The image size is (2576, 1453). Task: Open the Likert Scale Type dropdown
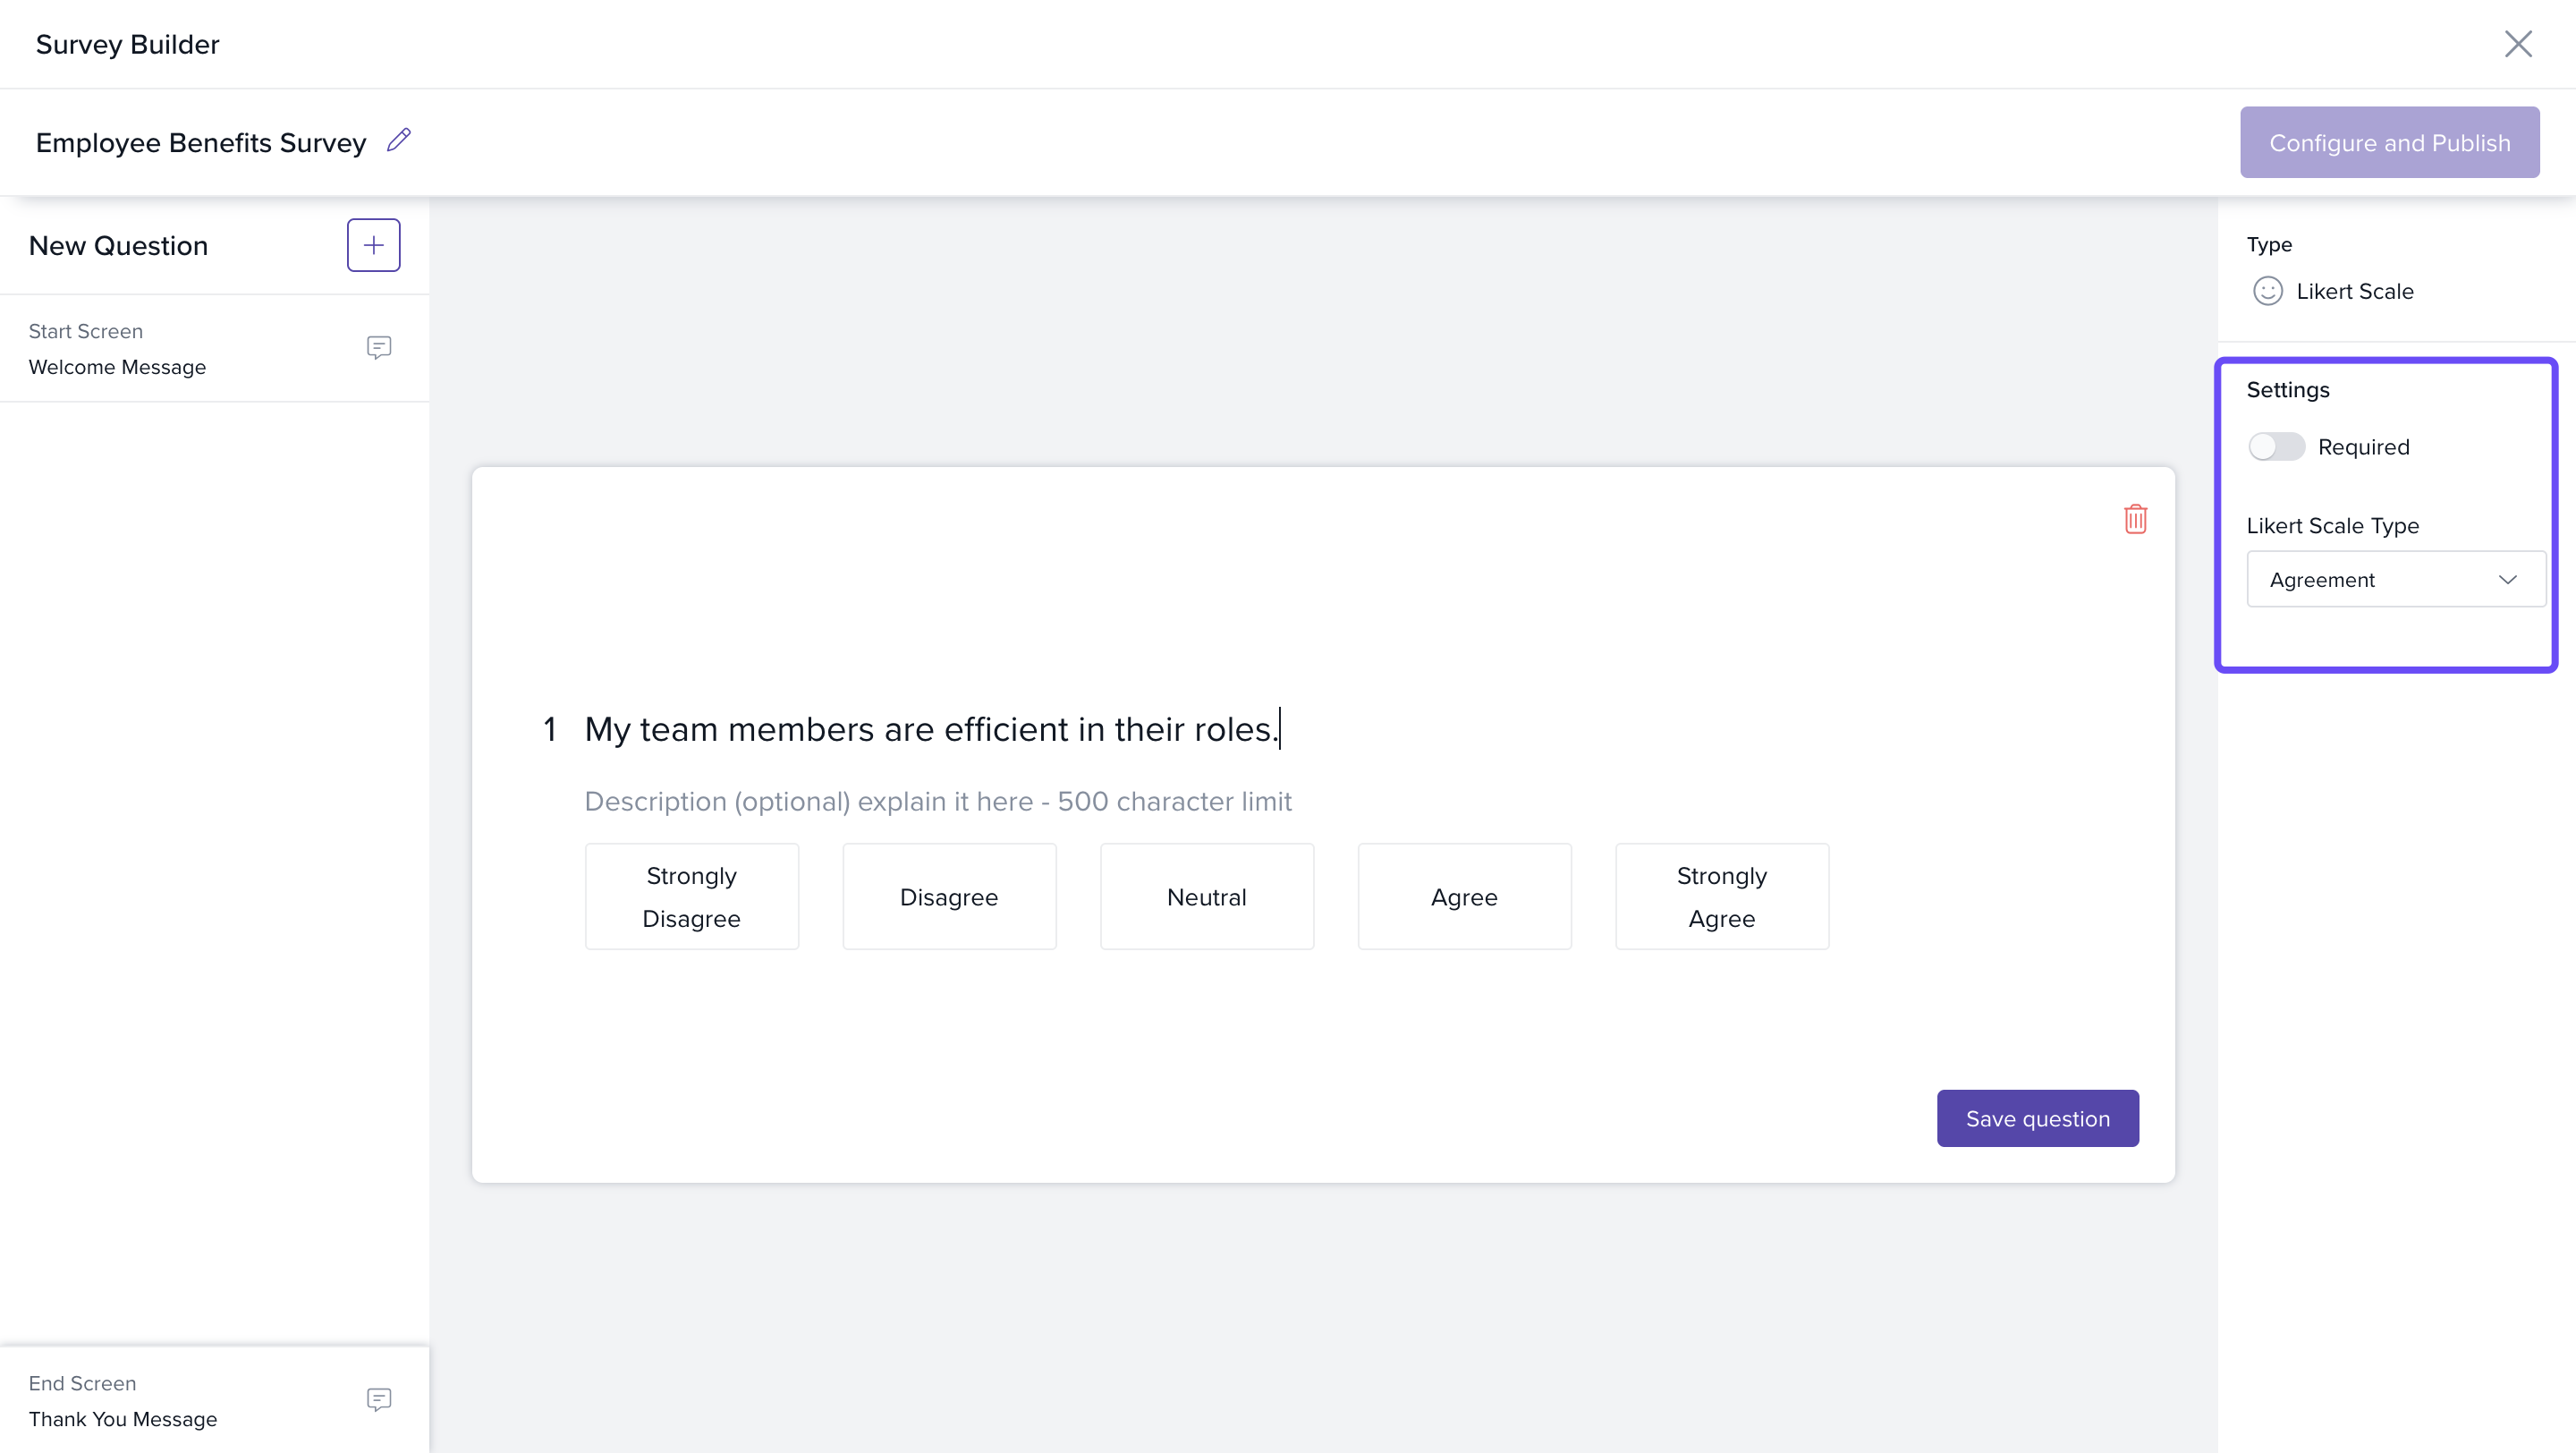click(x=2394, y=579)
